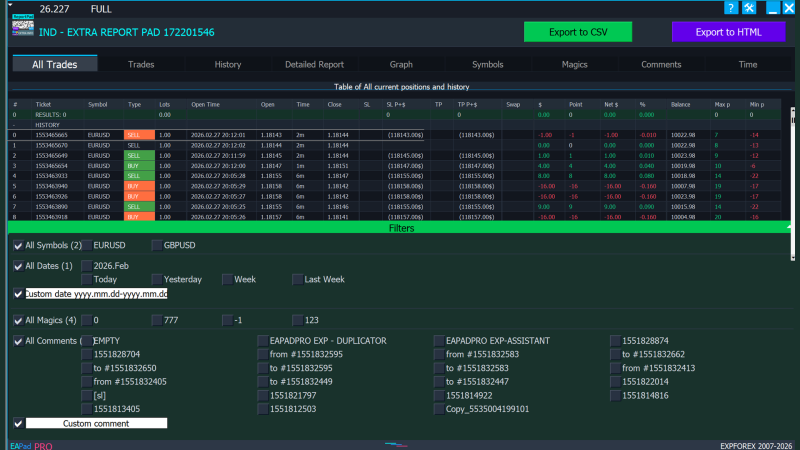
Task: Minimize the report pad panel
Action: click(773, 8)
